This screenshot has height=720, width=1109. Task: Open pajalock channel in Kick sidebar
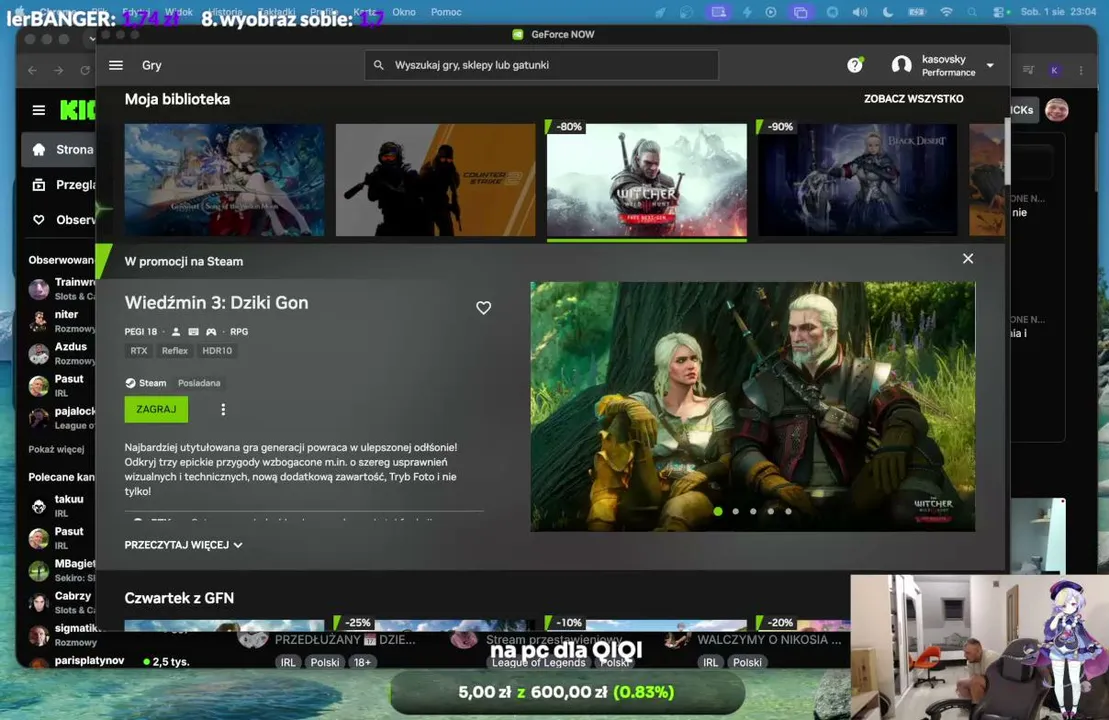(62, 417)
